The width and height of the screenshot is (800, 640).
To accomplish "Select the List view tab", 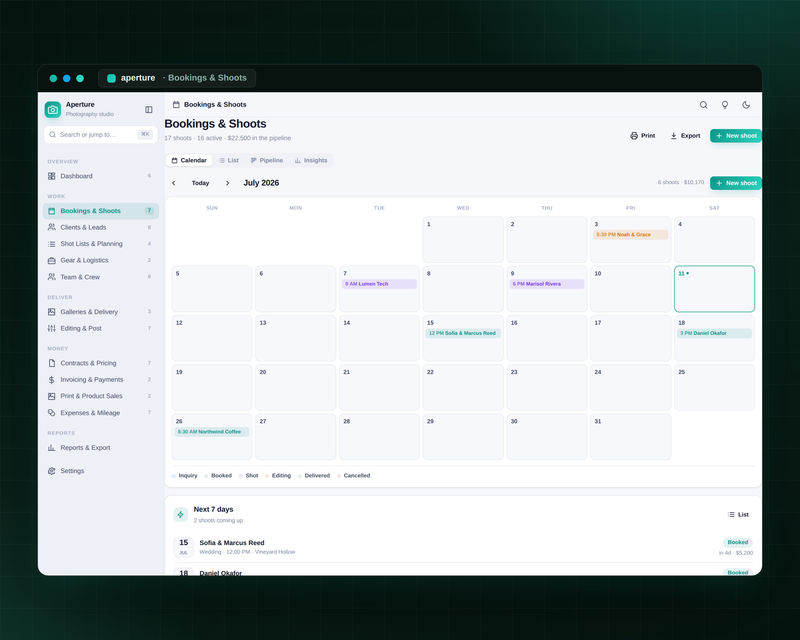I will (x=229, y=160).
